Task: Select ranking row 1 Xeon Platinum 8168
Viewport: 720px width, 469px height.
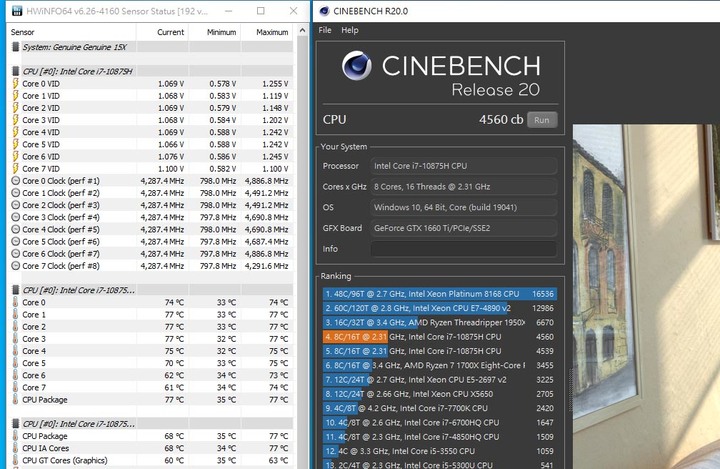Action: tap(439, 294)
